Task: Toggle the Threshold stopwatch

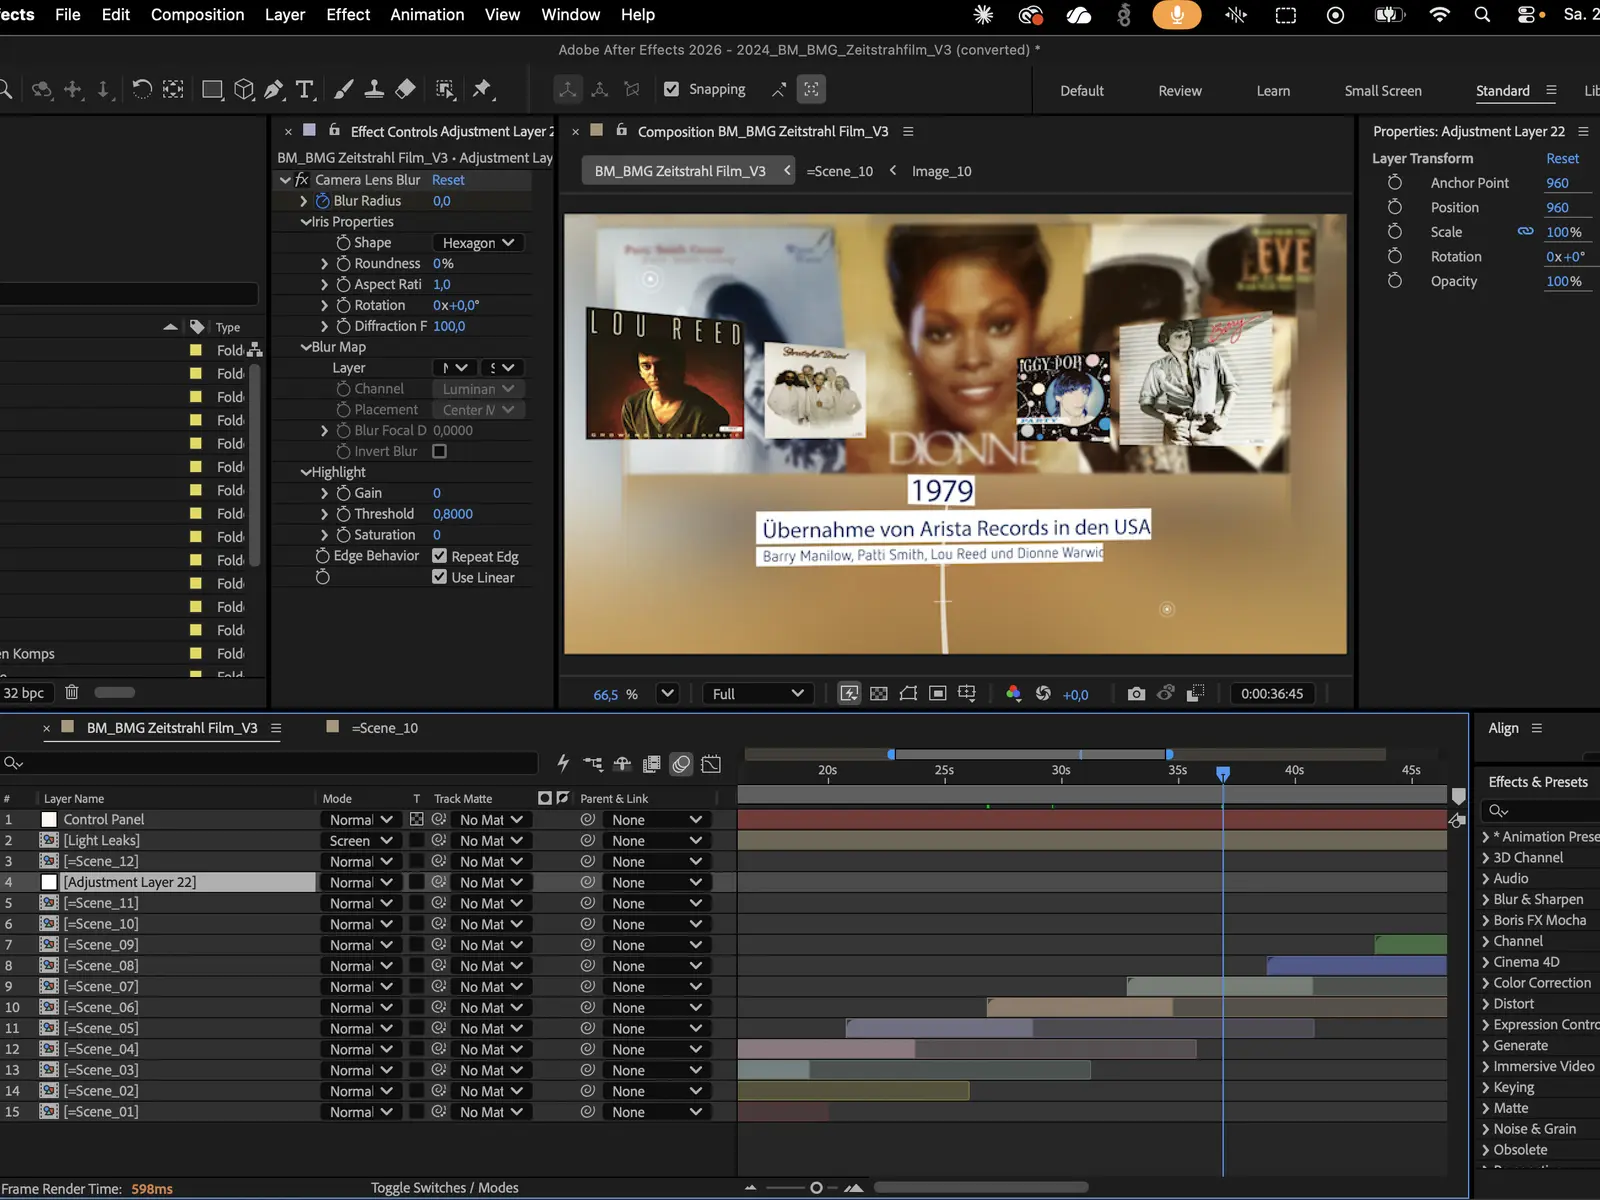Action: pos(343,514)
